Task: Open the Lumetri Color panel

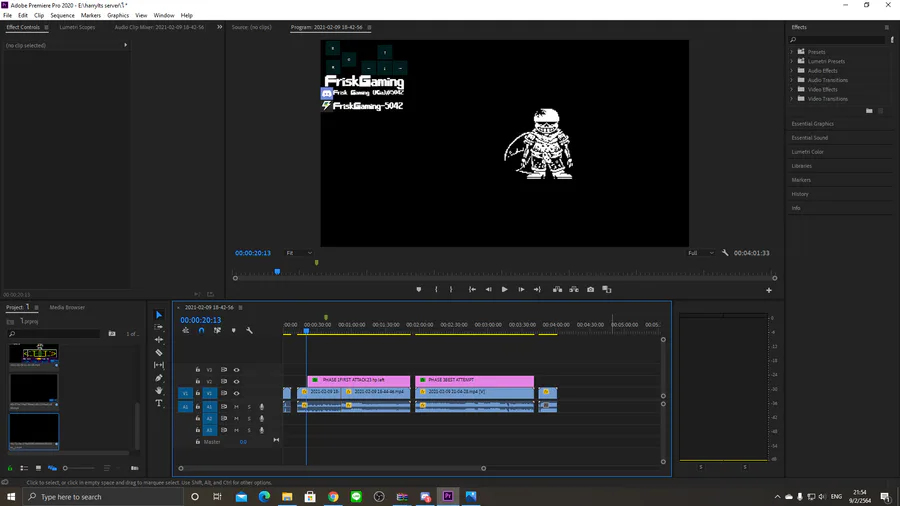Action: (x=807, y=152)
